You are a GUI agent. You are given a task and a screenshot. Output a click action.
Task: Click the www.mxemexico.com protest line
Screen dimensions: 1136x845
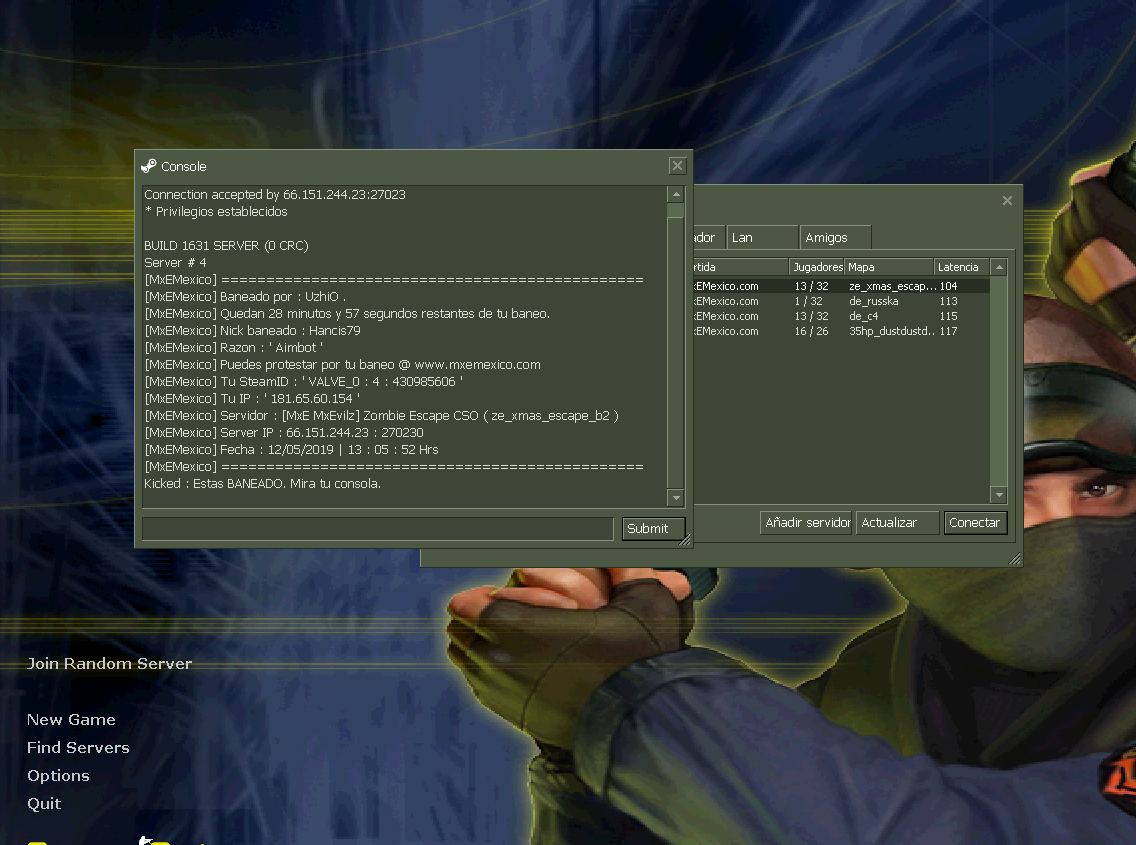coord(343,365)
